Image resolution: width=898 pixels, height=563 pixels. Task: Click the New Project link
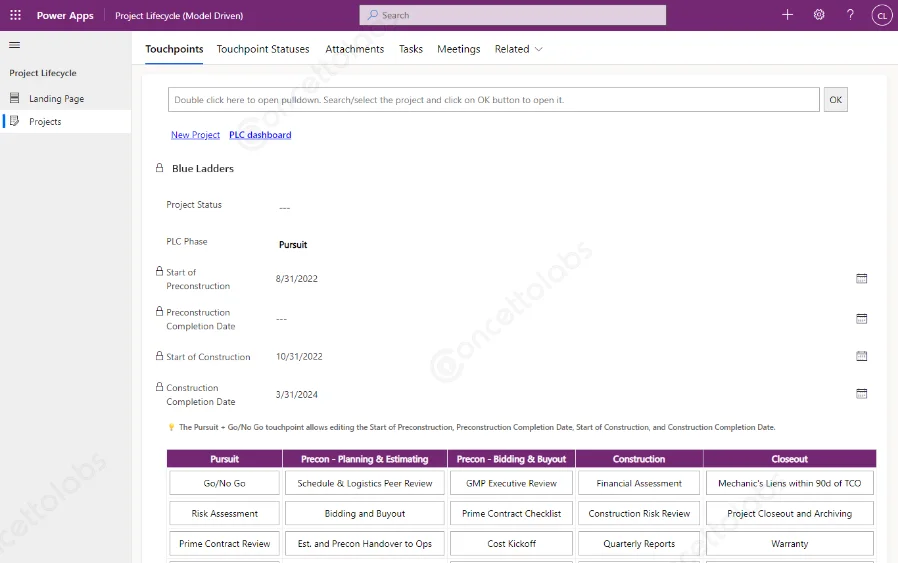tap(195, 135)
